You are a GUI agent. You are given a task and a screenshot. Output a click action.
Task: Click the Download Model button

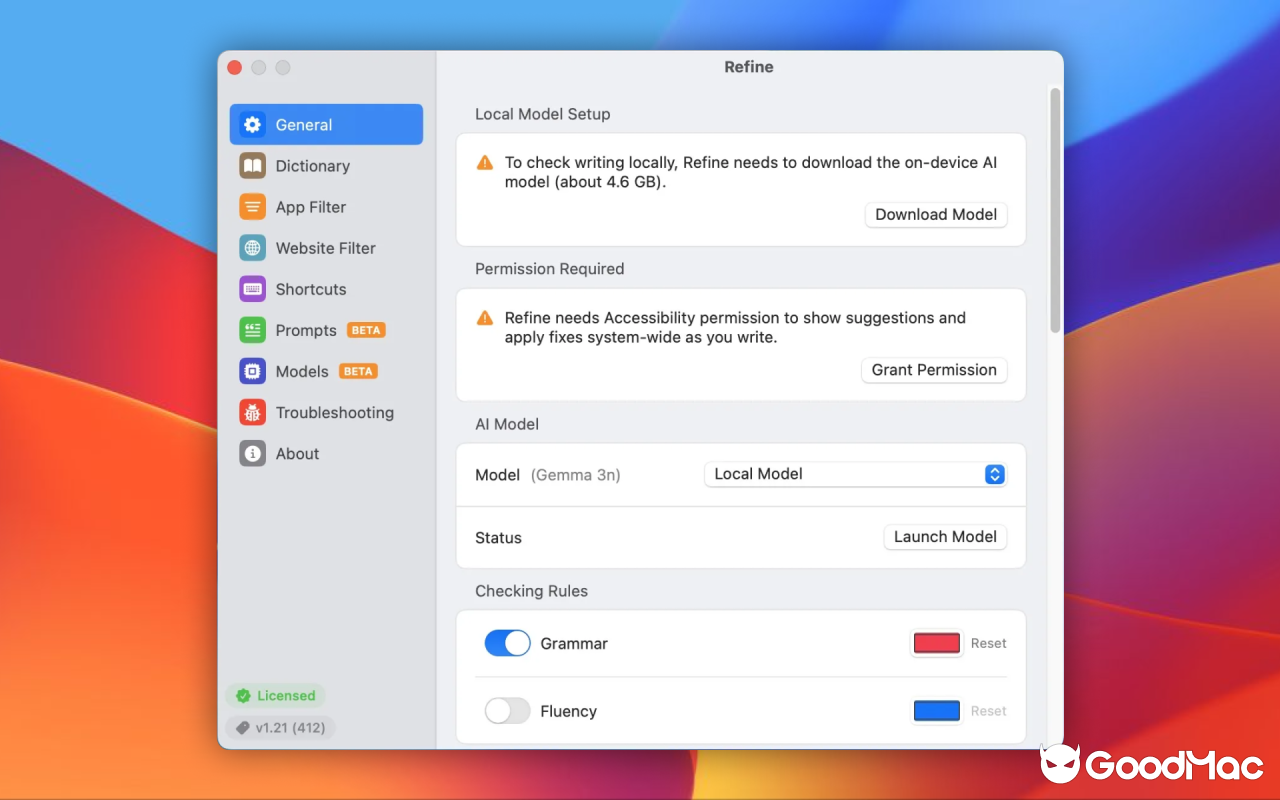tap(935, 214)
